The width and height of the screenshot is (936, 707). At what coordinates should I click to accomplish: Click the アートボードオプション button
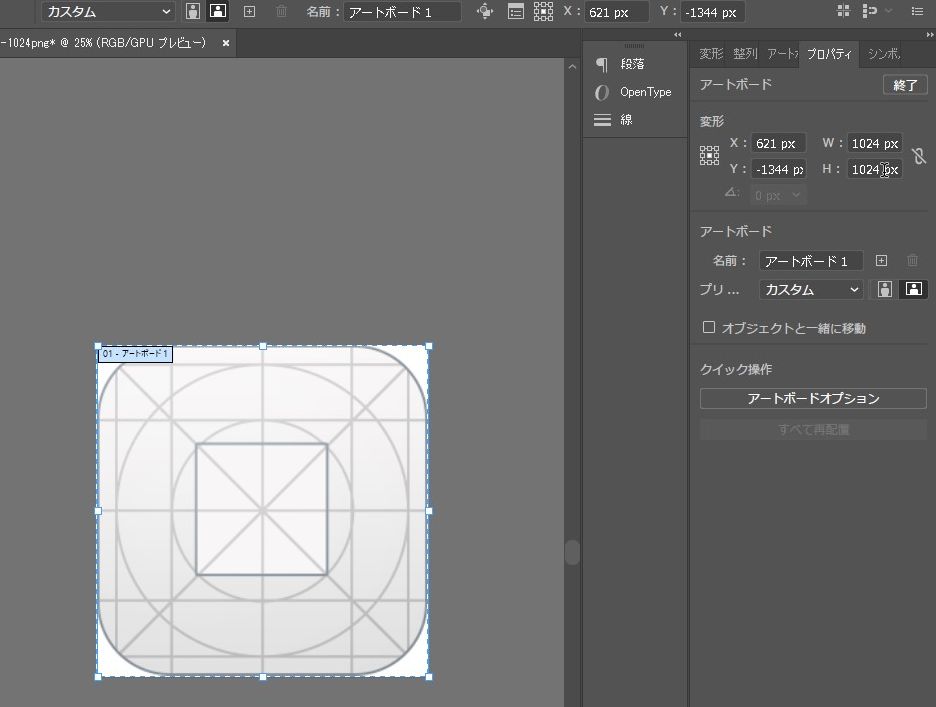click(x=813, y=398)
